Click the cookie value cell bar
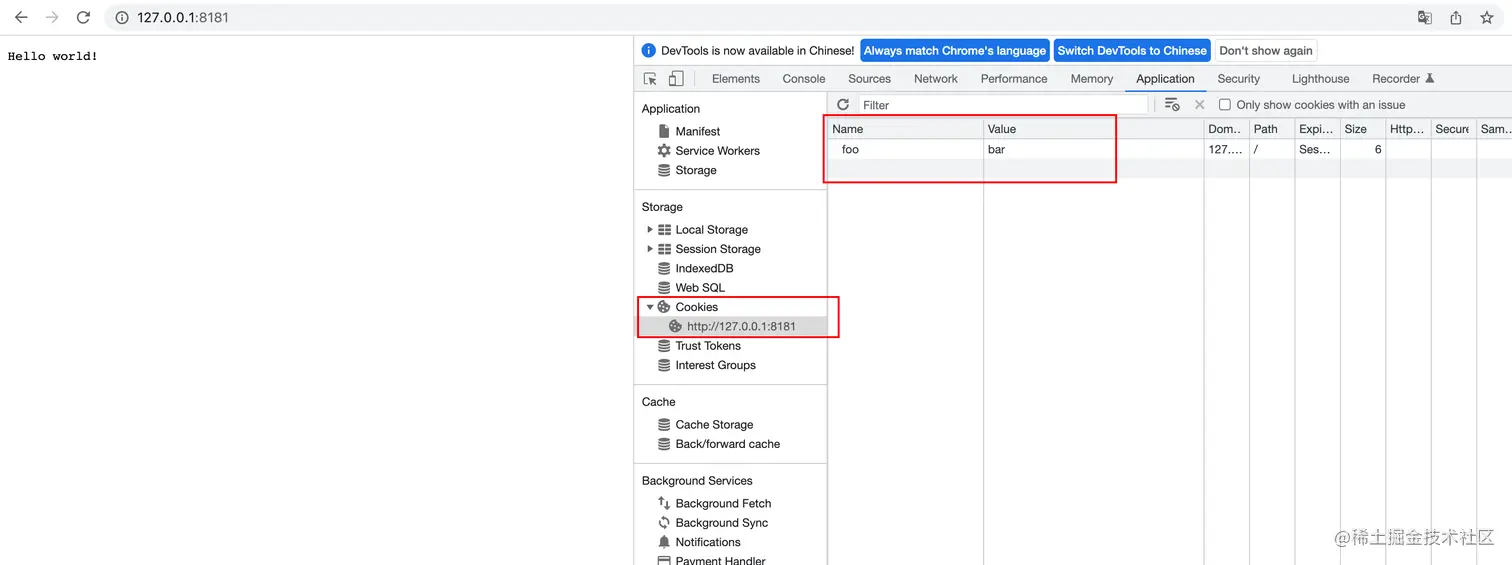 pos(1094,149)
